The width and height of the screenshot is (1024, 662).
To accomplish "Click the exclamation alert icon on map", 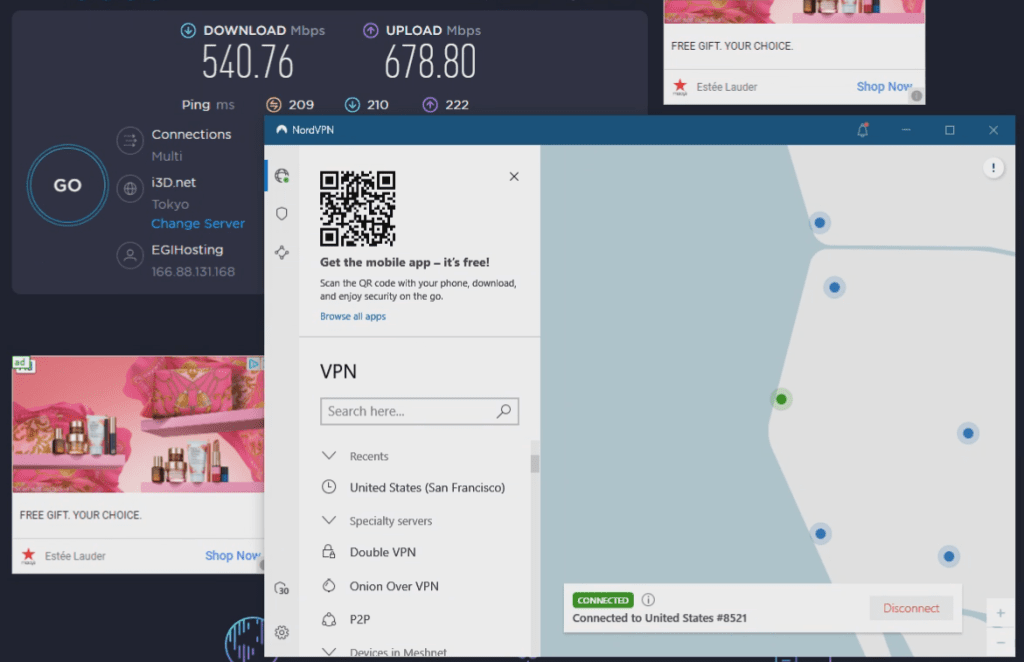I will coord(993,168).
